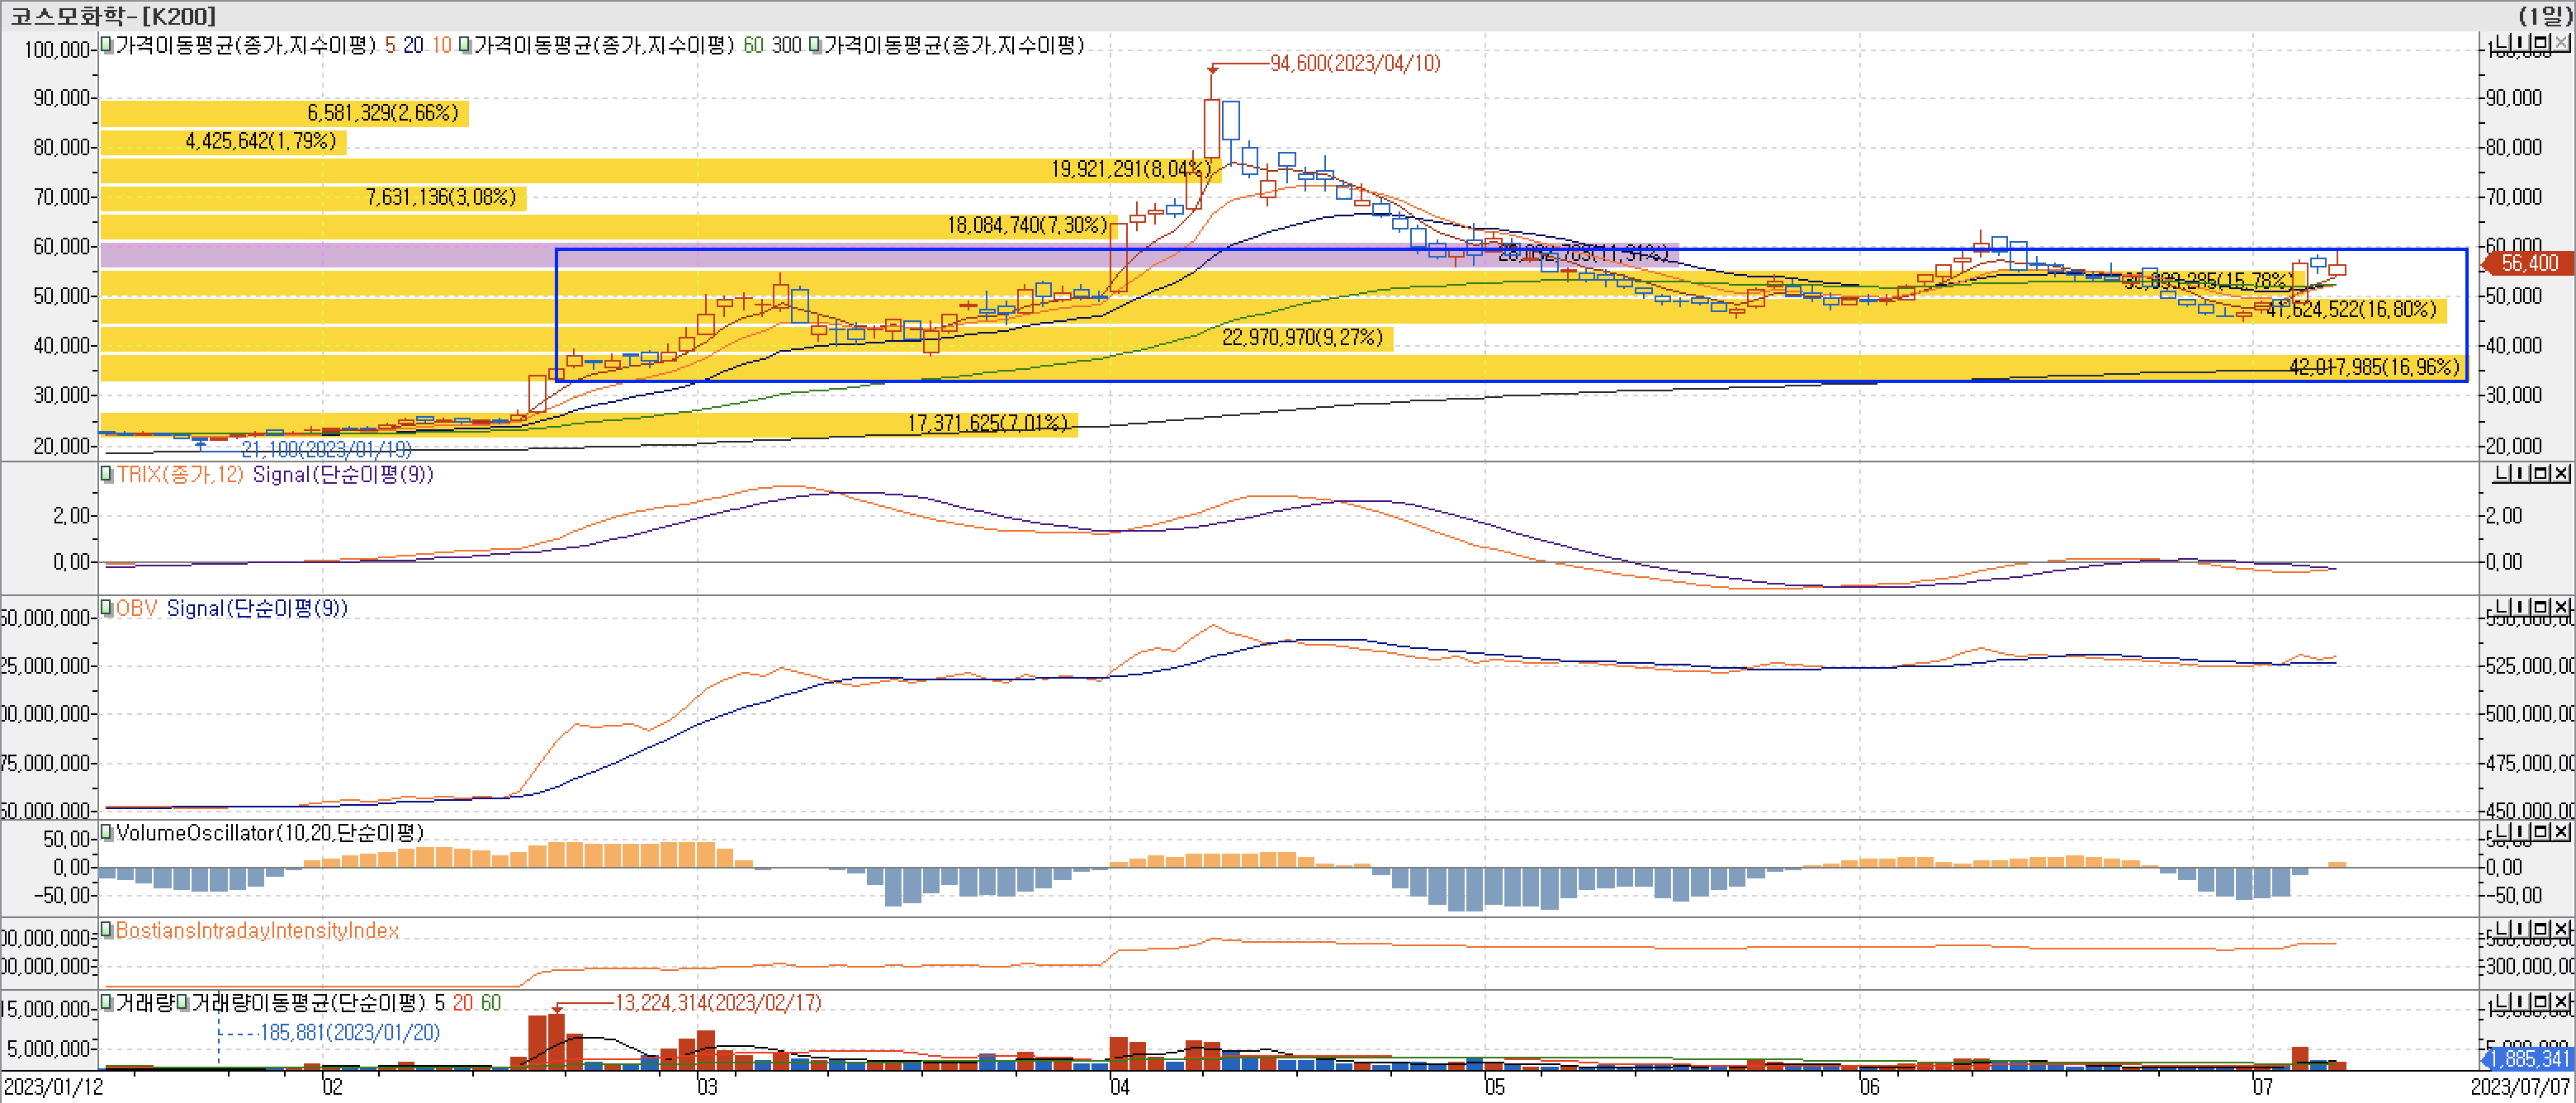Maximize the main price chart panel
This screenshot has width=2576, height=1103.
[2541, 43]
